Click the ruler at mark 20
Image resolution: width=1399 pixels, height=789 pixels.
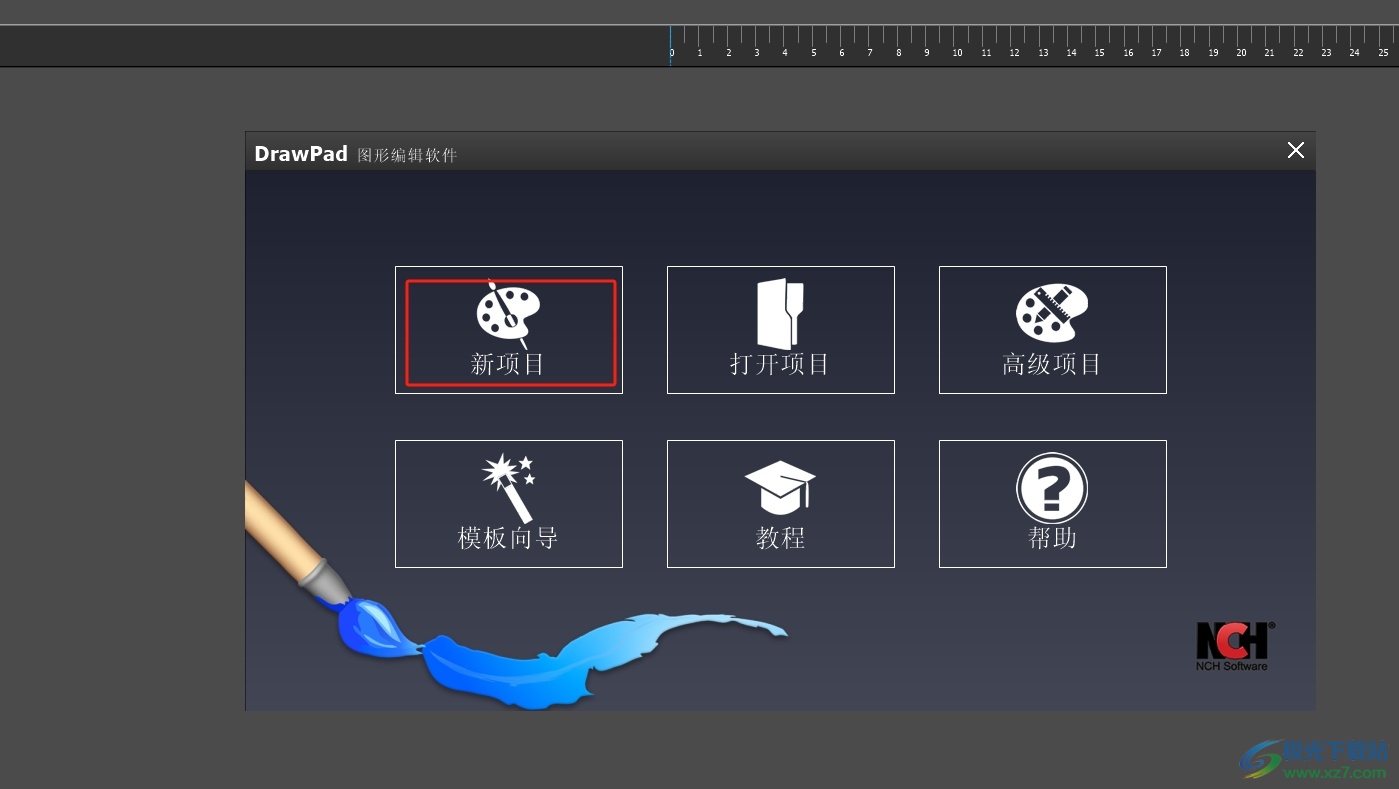pos(1241,46)
